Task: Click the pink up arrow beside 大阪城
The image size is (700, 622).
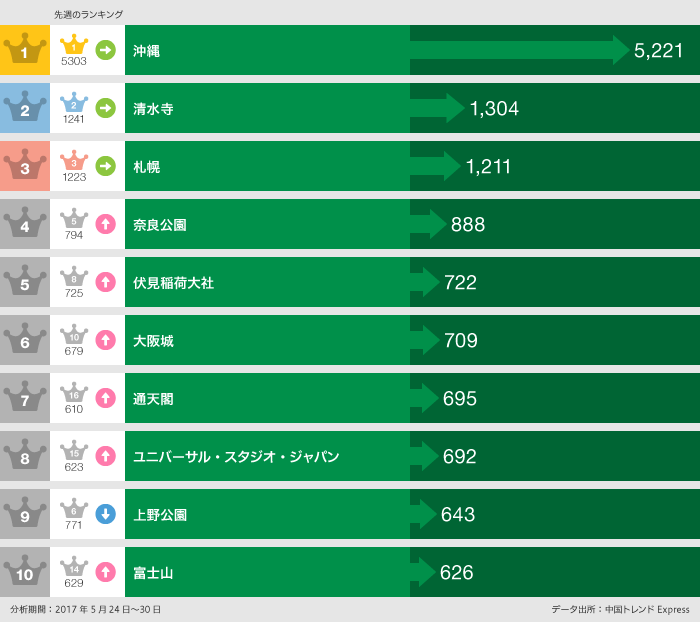Action: (105, 340)
